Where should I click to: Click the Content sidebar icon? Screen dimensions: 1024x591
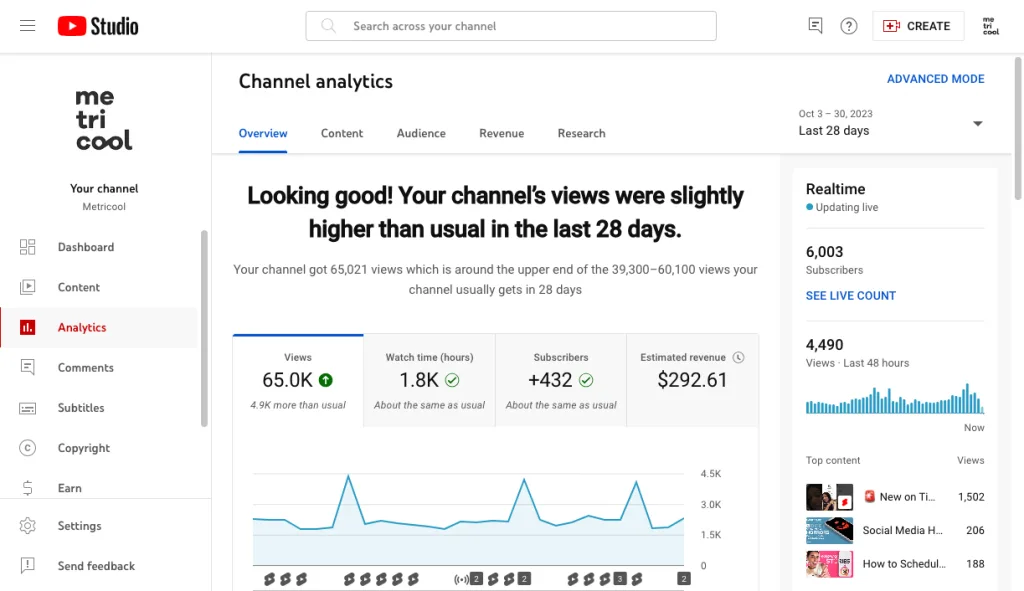[x=27, y=287]
